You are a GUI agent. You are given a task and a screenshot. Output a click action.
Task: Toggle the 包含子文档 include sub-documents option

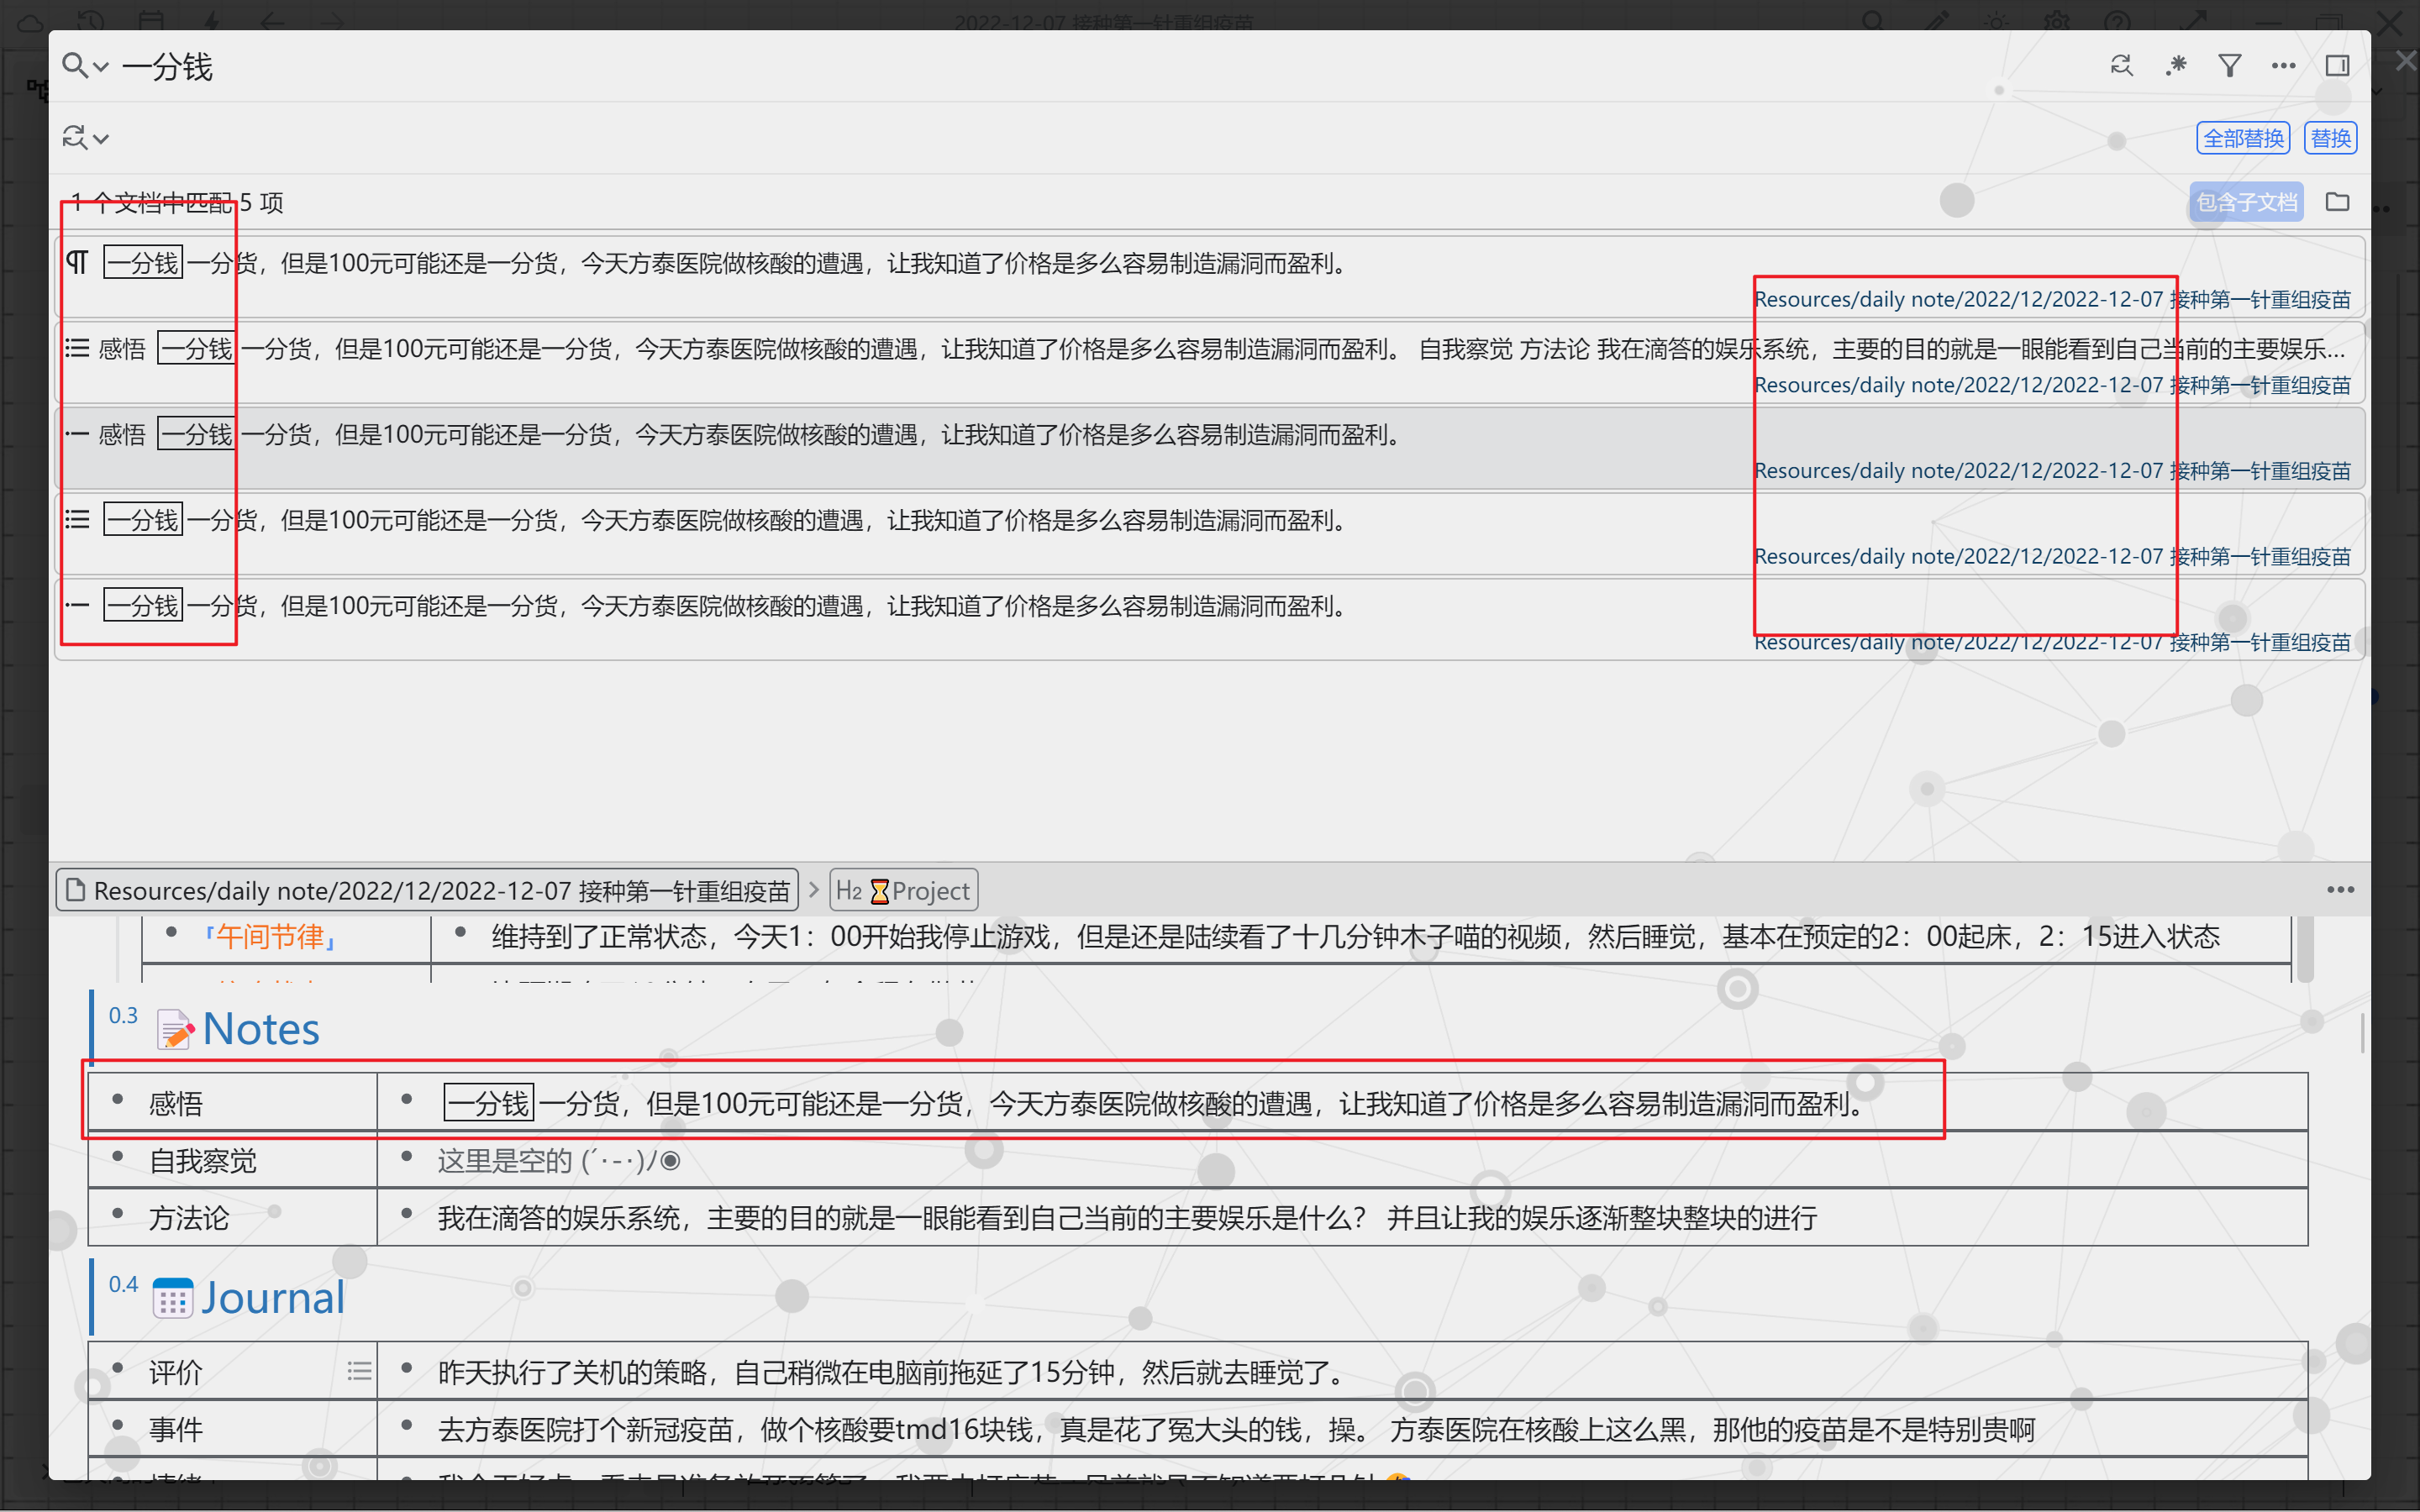click(2246, 202)
